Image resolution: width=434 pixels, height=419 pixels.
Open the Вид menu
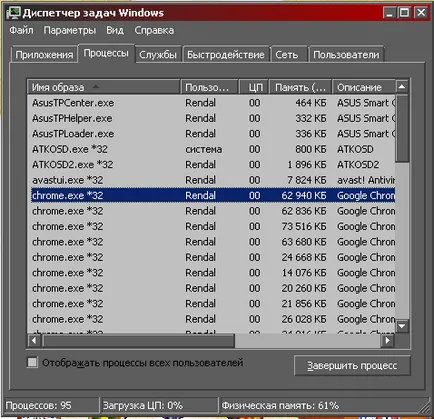point(115,30)
